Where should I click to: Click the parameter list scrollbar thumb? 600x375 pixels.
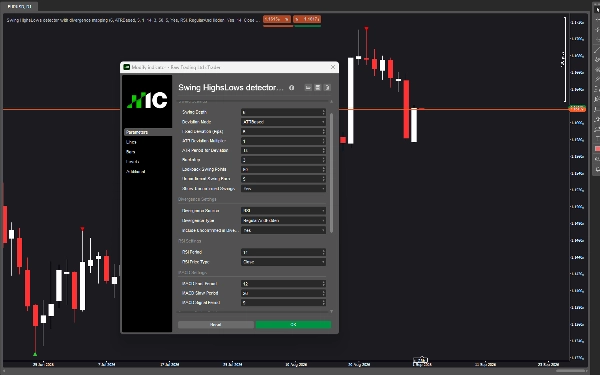[x=331, y=173]
